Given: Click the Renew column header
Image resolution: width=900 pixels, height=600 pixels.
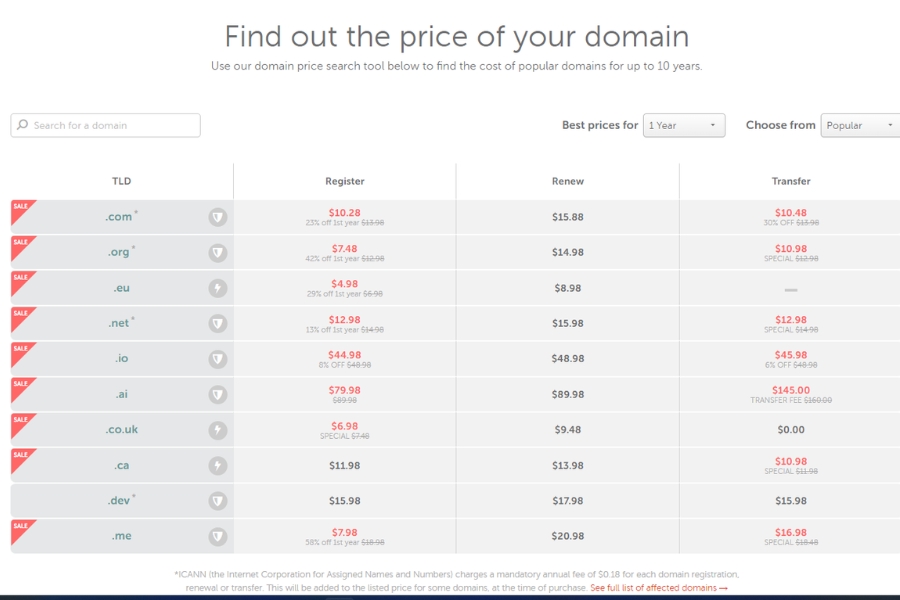Looking at the screenshot, I should (x=568, y=181).
